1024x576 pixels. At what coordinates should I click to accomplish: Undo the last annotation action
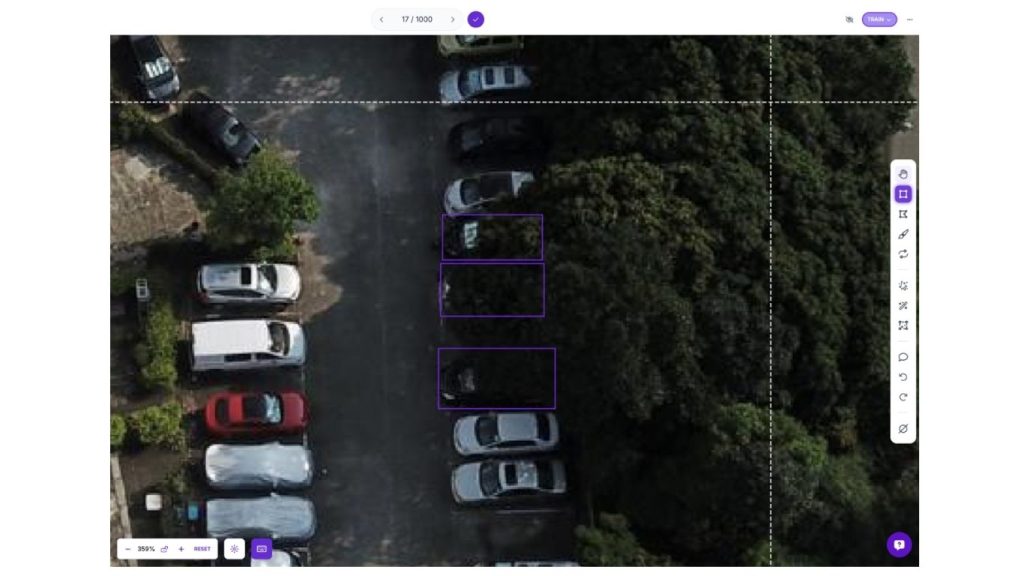coord(903,377)
